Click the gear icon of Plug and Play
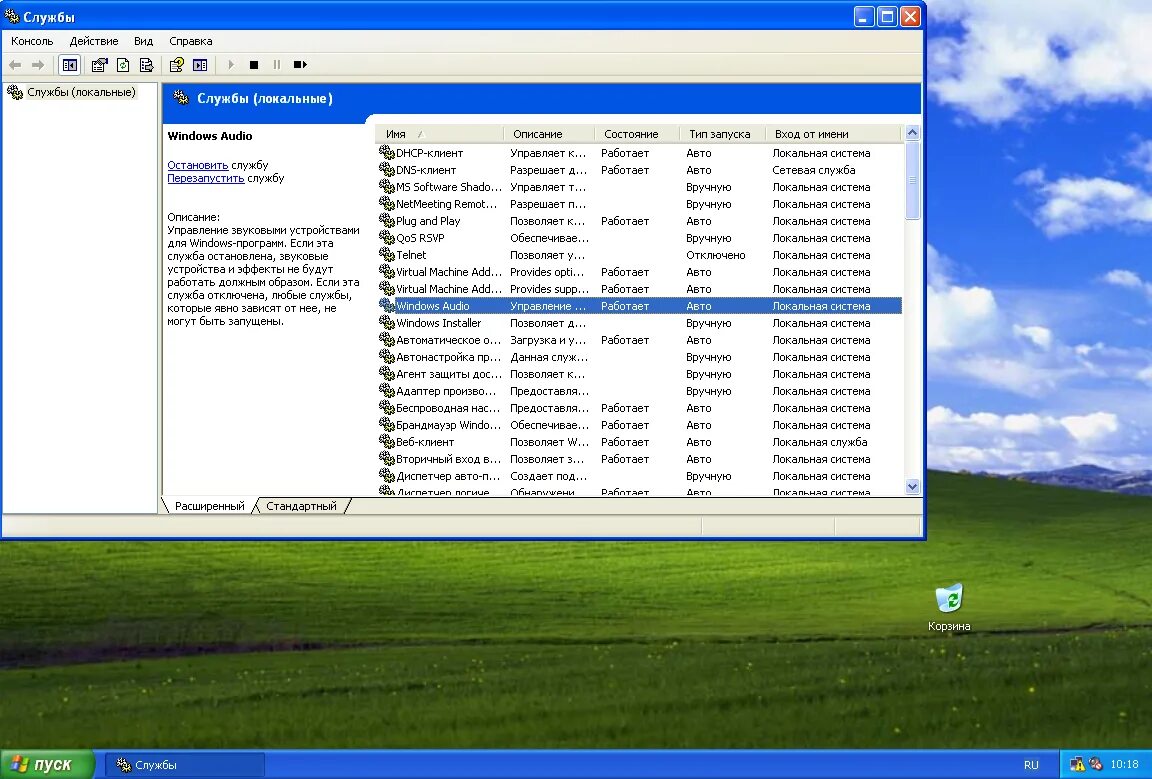Image resolution: width=1152 pixels, height=779 pixels. 386,221
